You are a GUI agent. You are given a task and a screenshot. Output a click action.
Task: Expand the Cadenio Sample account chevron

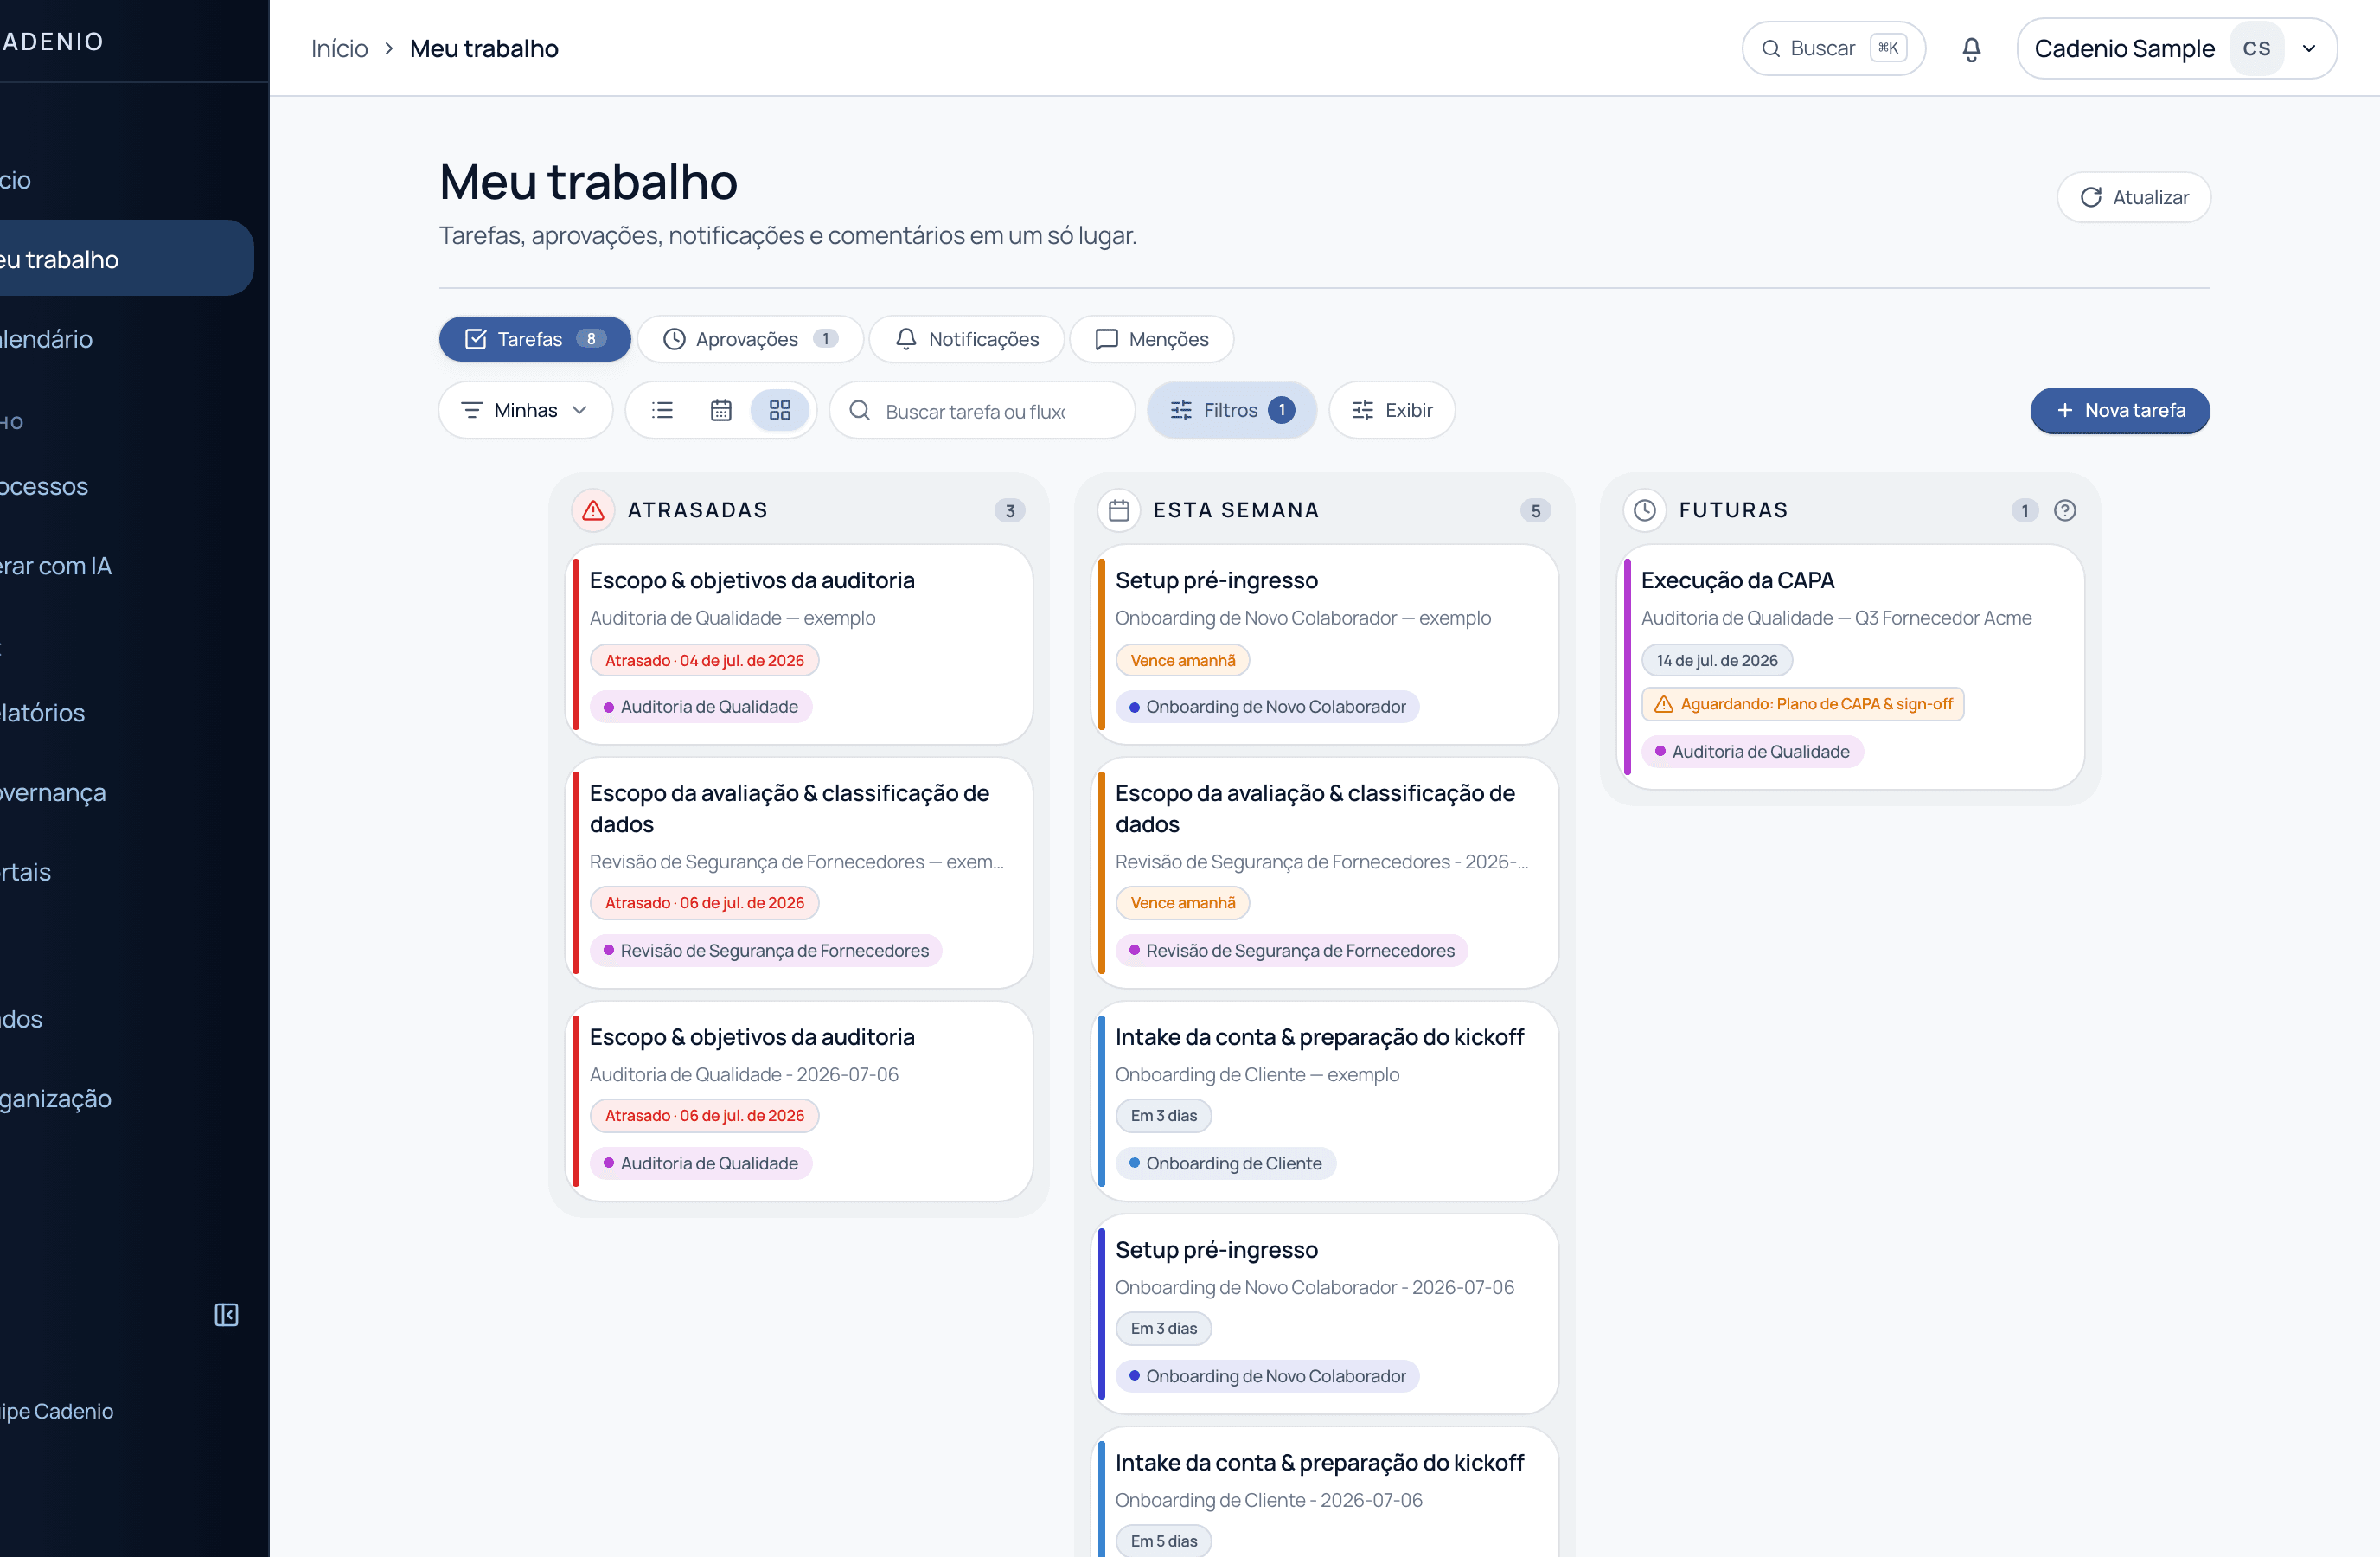(x=2309, y=48)
